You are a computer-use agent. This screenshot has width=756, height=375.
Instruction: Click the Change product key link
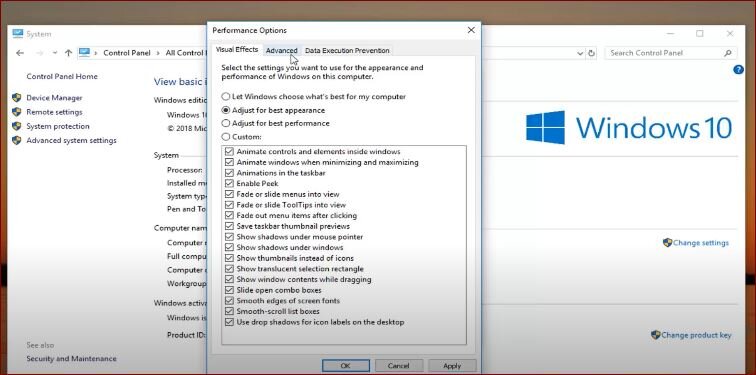pyautogui.click(x=696, y=335)
